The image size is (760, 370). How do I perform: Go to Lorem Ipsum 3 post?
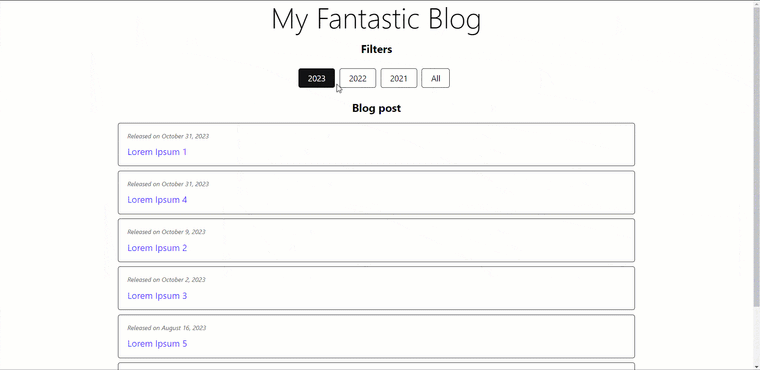coord(157,296)
